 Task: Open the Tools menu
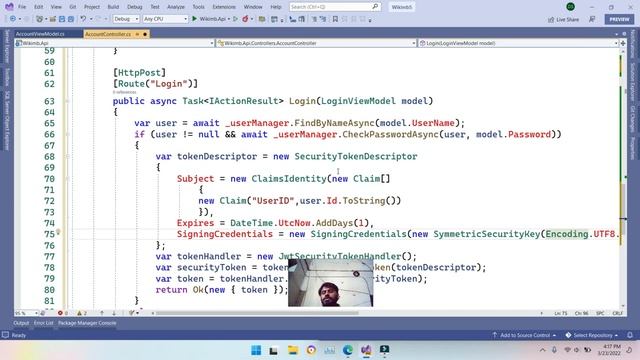[198, 7]
